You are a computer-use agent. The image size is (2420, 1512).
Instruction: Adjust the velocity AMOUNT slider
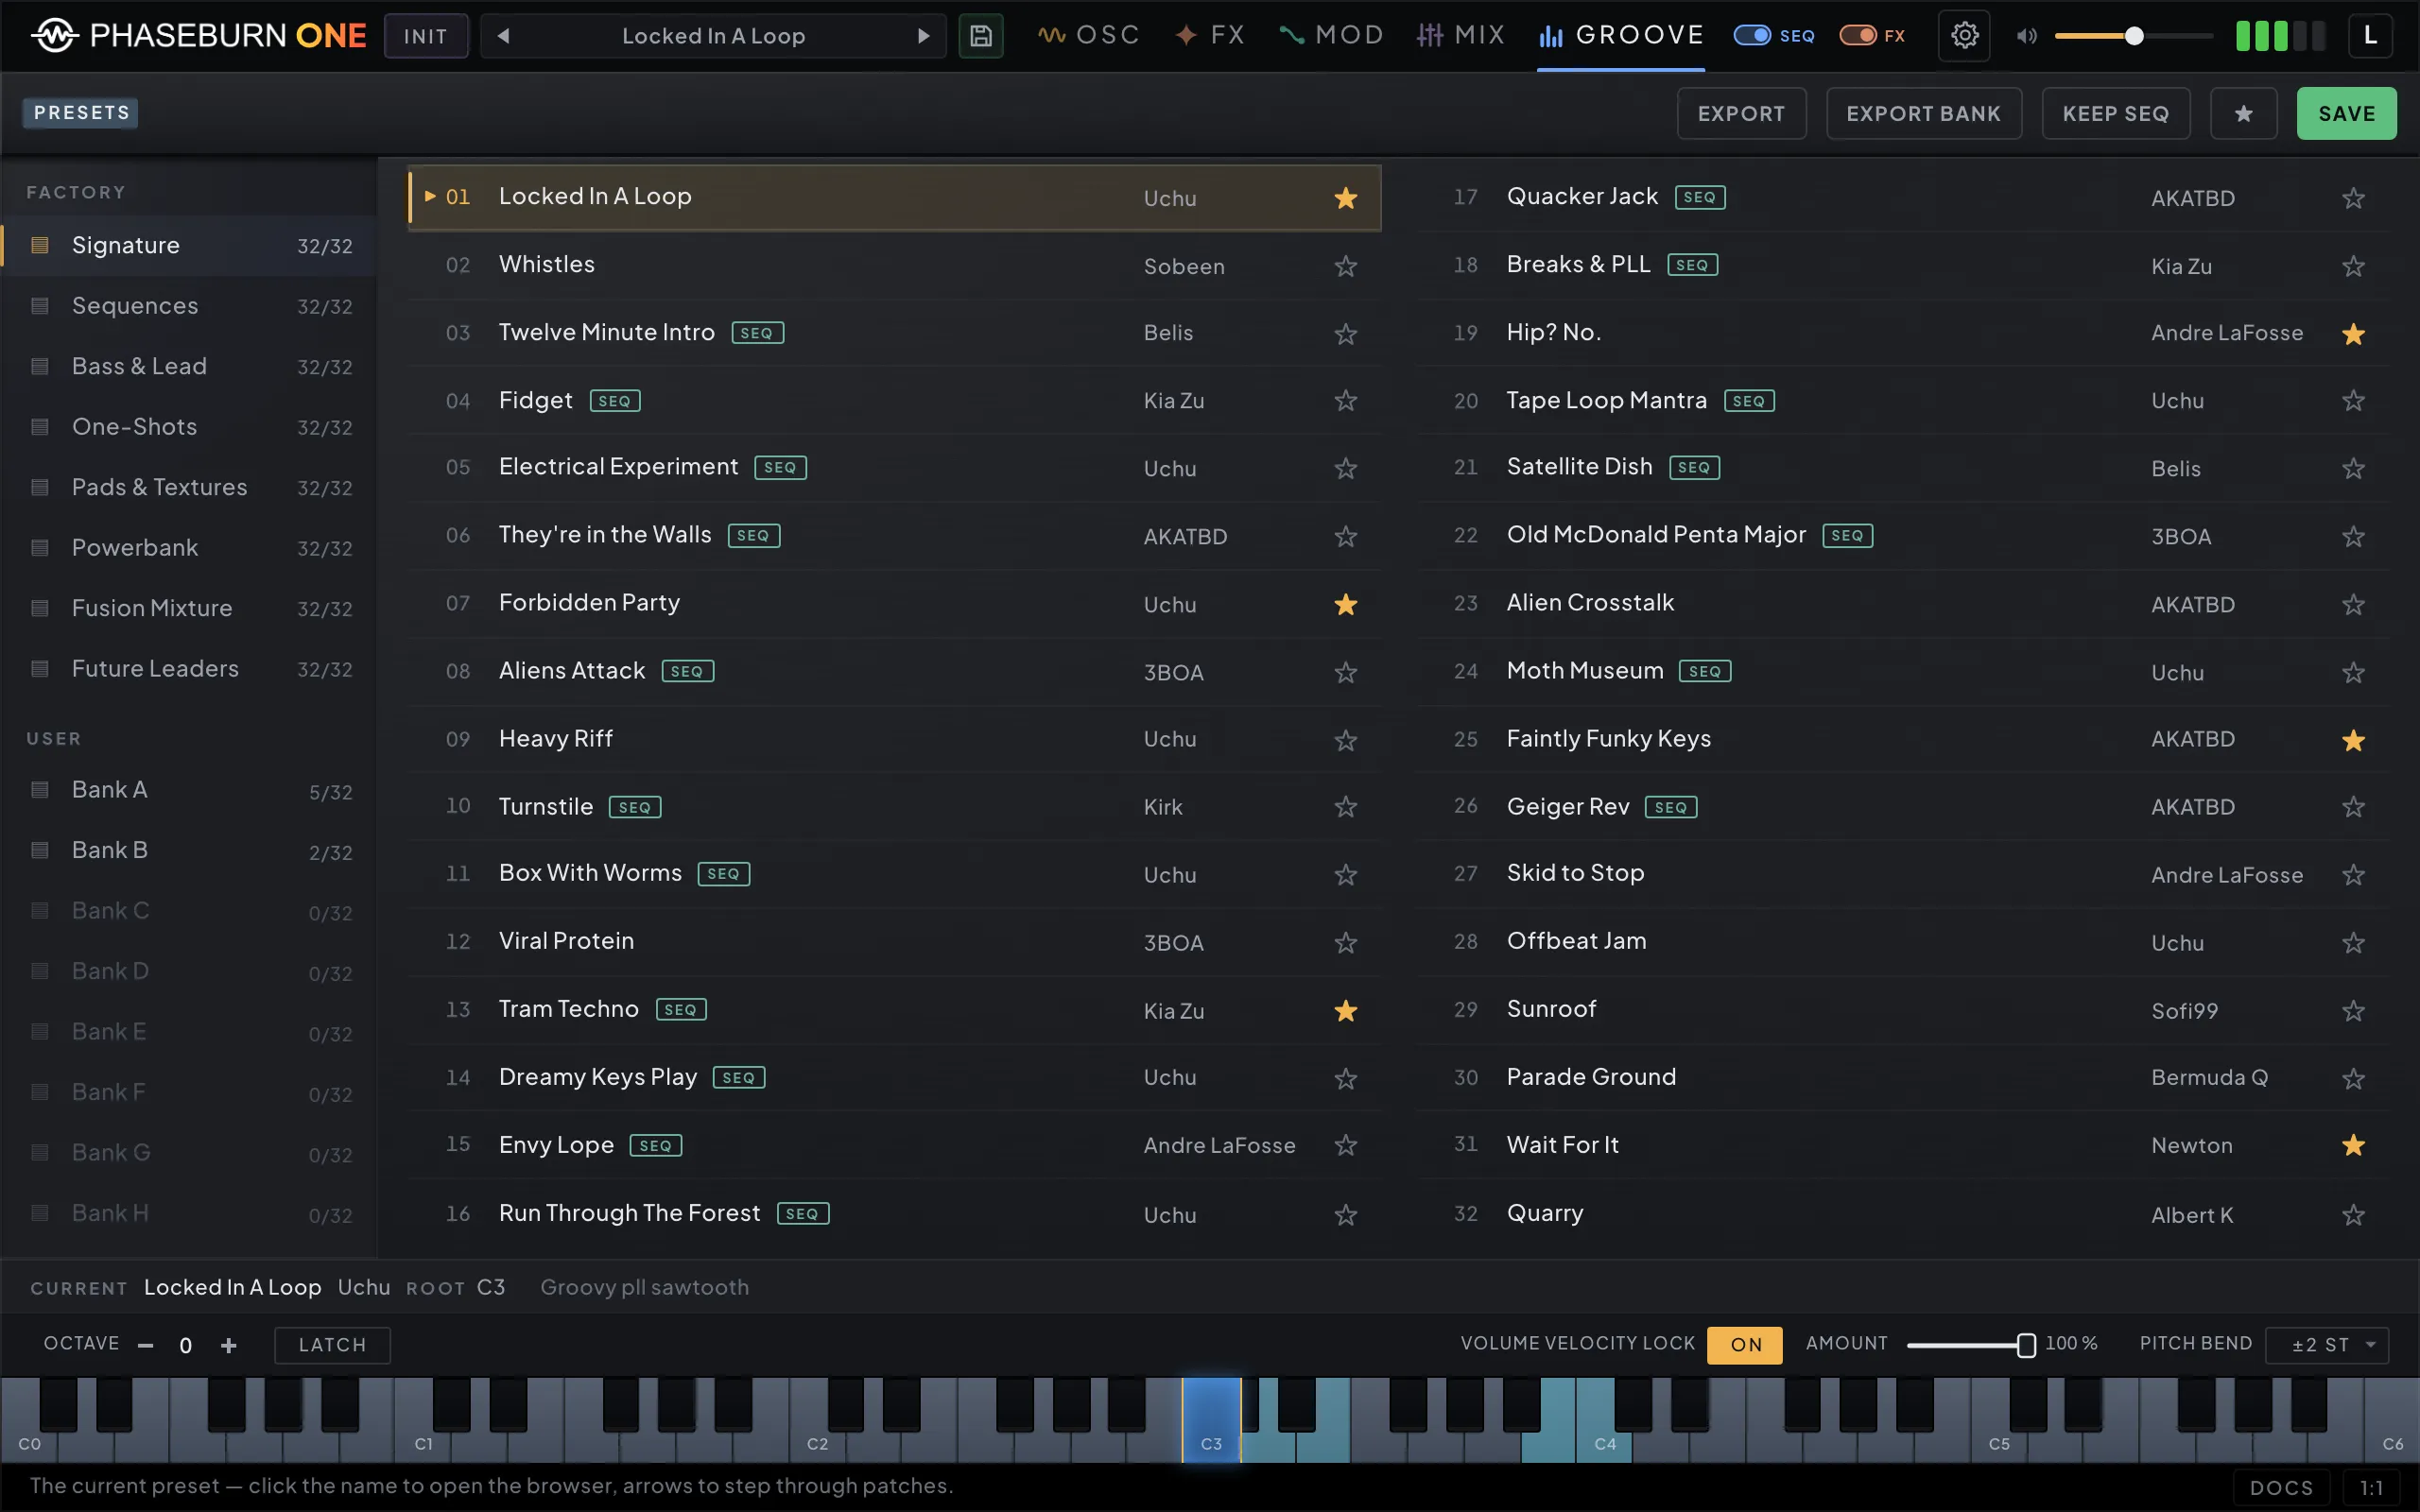[1970, 1345]
